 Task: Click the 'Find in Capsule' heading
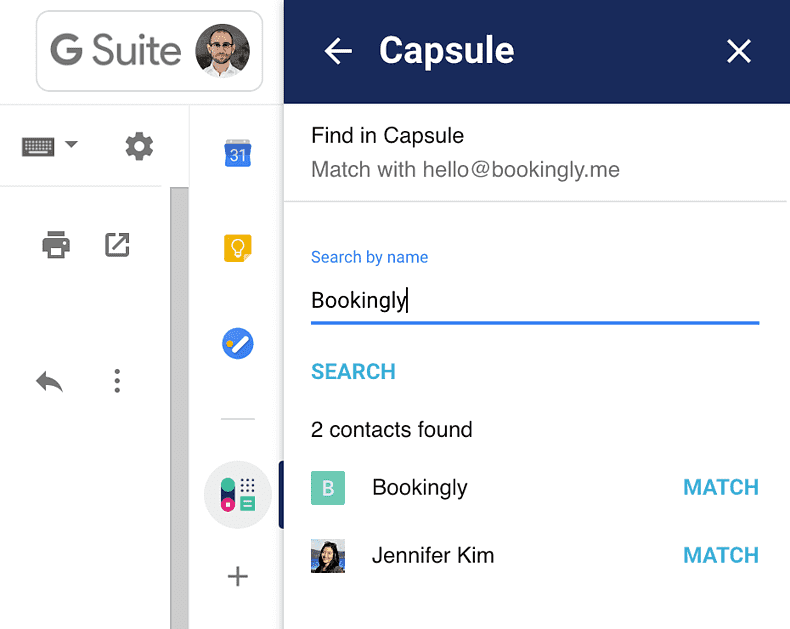tap(387, 136)
